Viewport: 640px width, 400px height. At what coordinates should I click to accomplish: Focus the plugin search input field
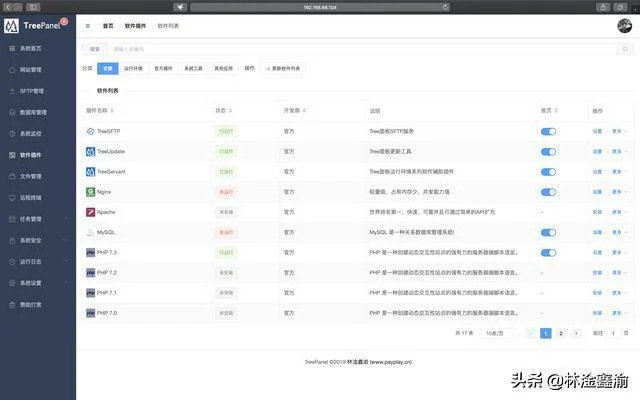pos(363,49)
